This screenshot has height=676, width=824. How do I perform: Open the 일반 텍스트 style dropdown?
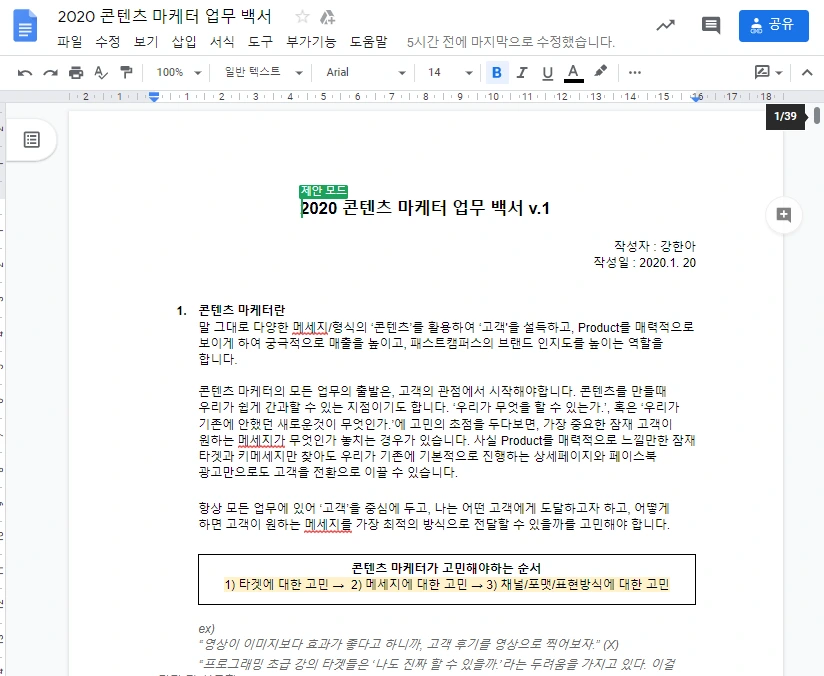point(263,72)
